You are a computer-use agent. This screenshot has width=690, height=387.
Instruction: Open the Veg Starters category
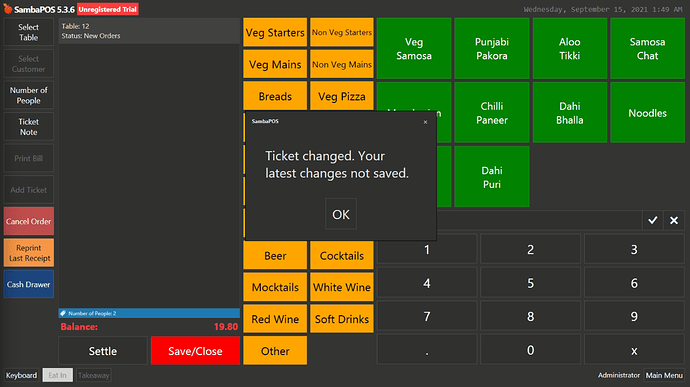[275, 32]
